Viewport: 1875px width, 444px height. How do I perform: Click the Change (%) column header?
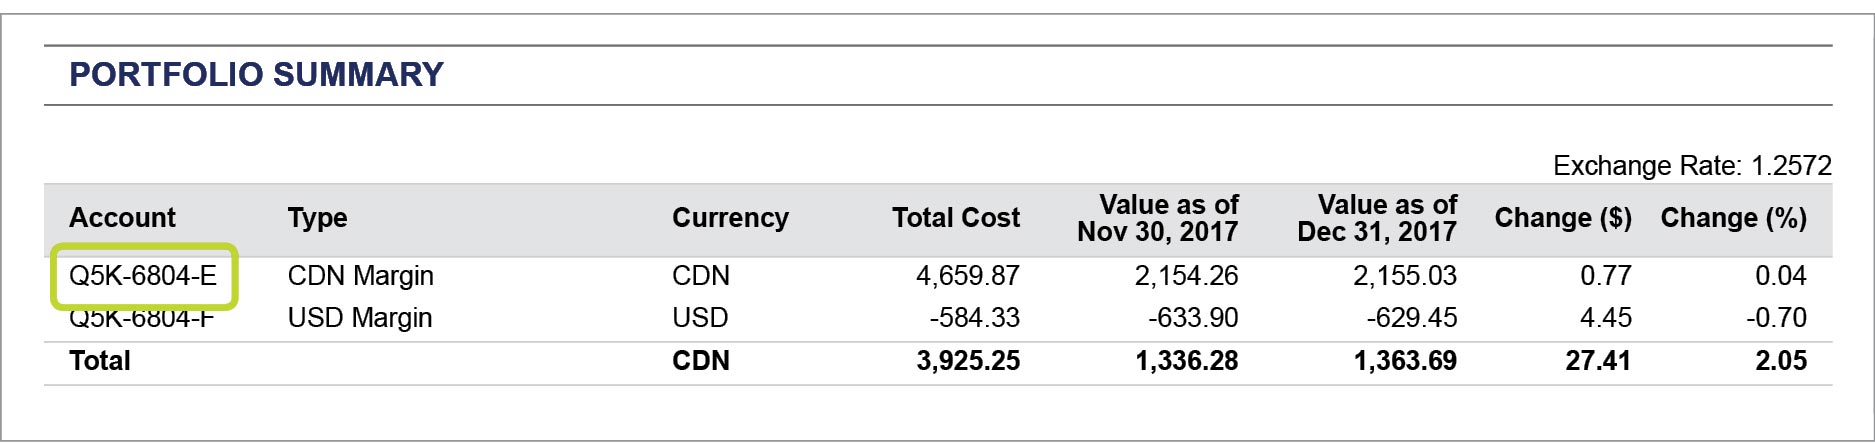1733,218
